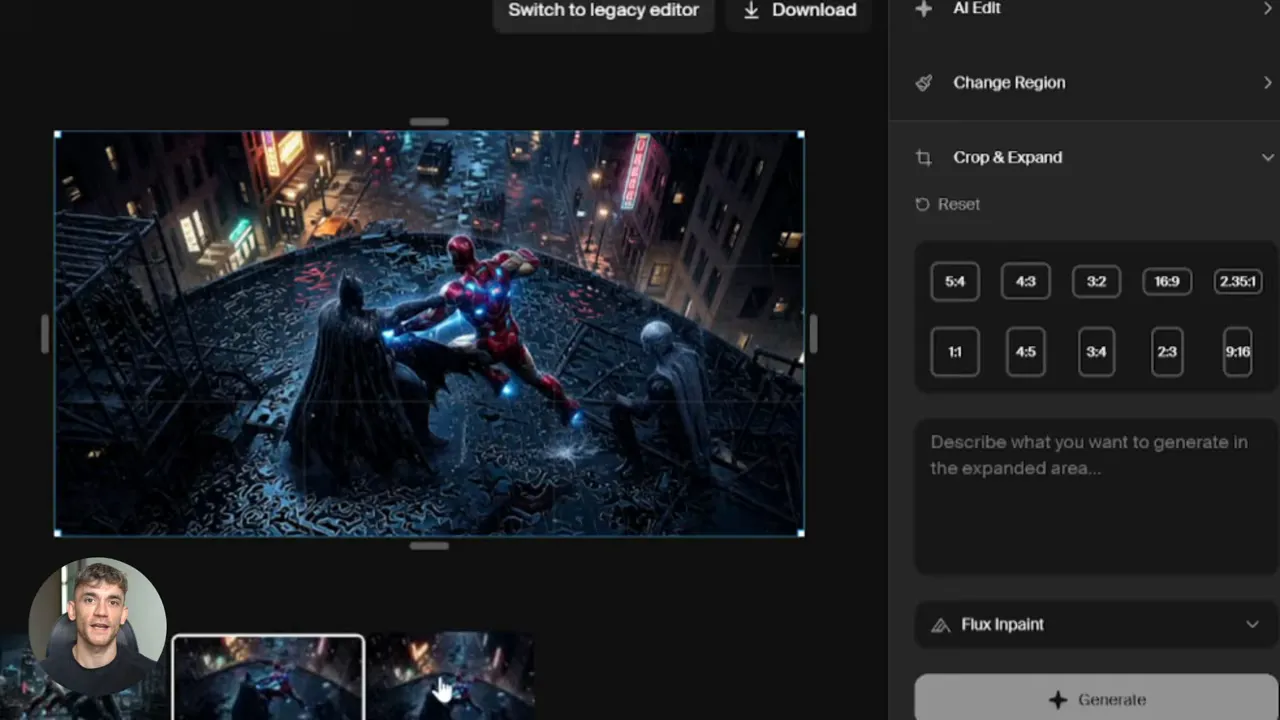Click the Generate button

point(1096,699)
